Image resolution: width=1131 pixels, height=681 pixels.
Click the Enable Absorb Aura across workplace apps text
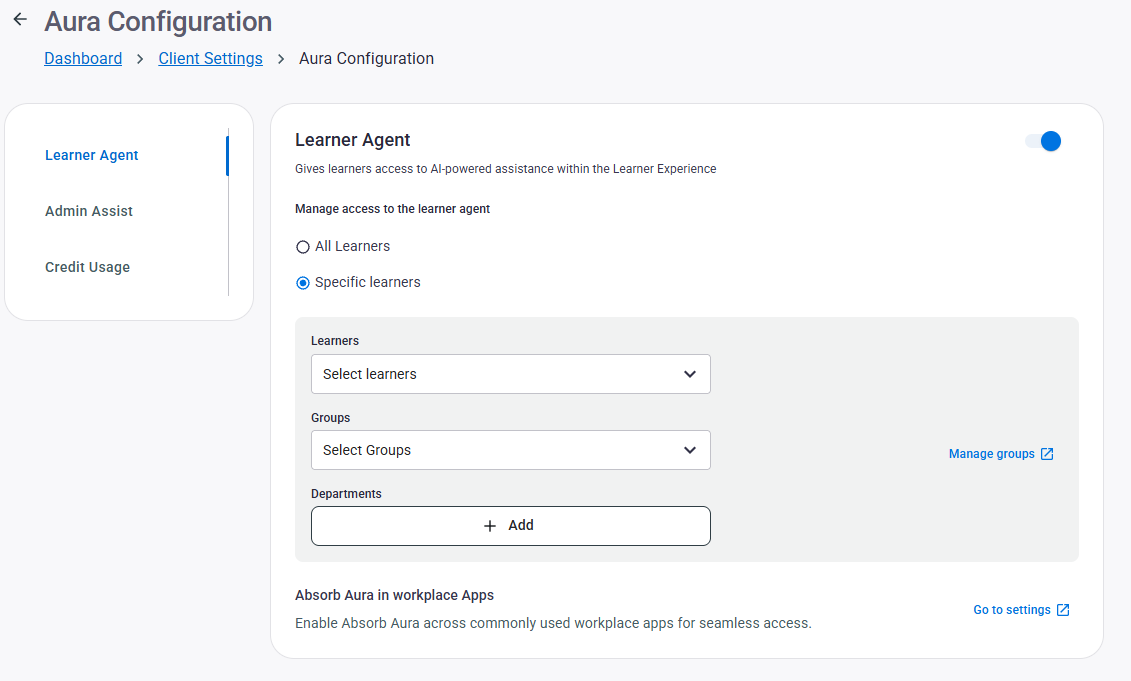coord(553,623)
